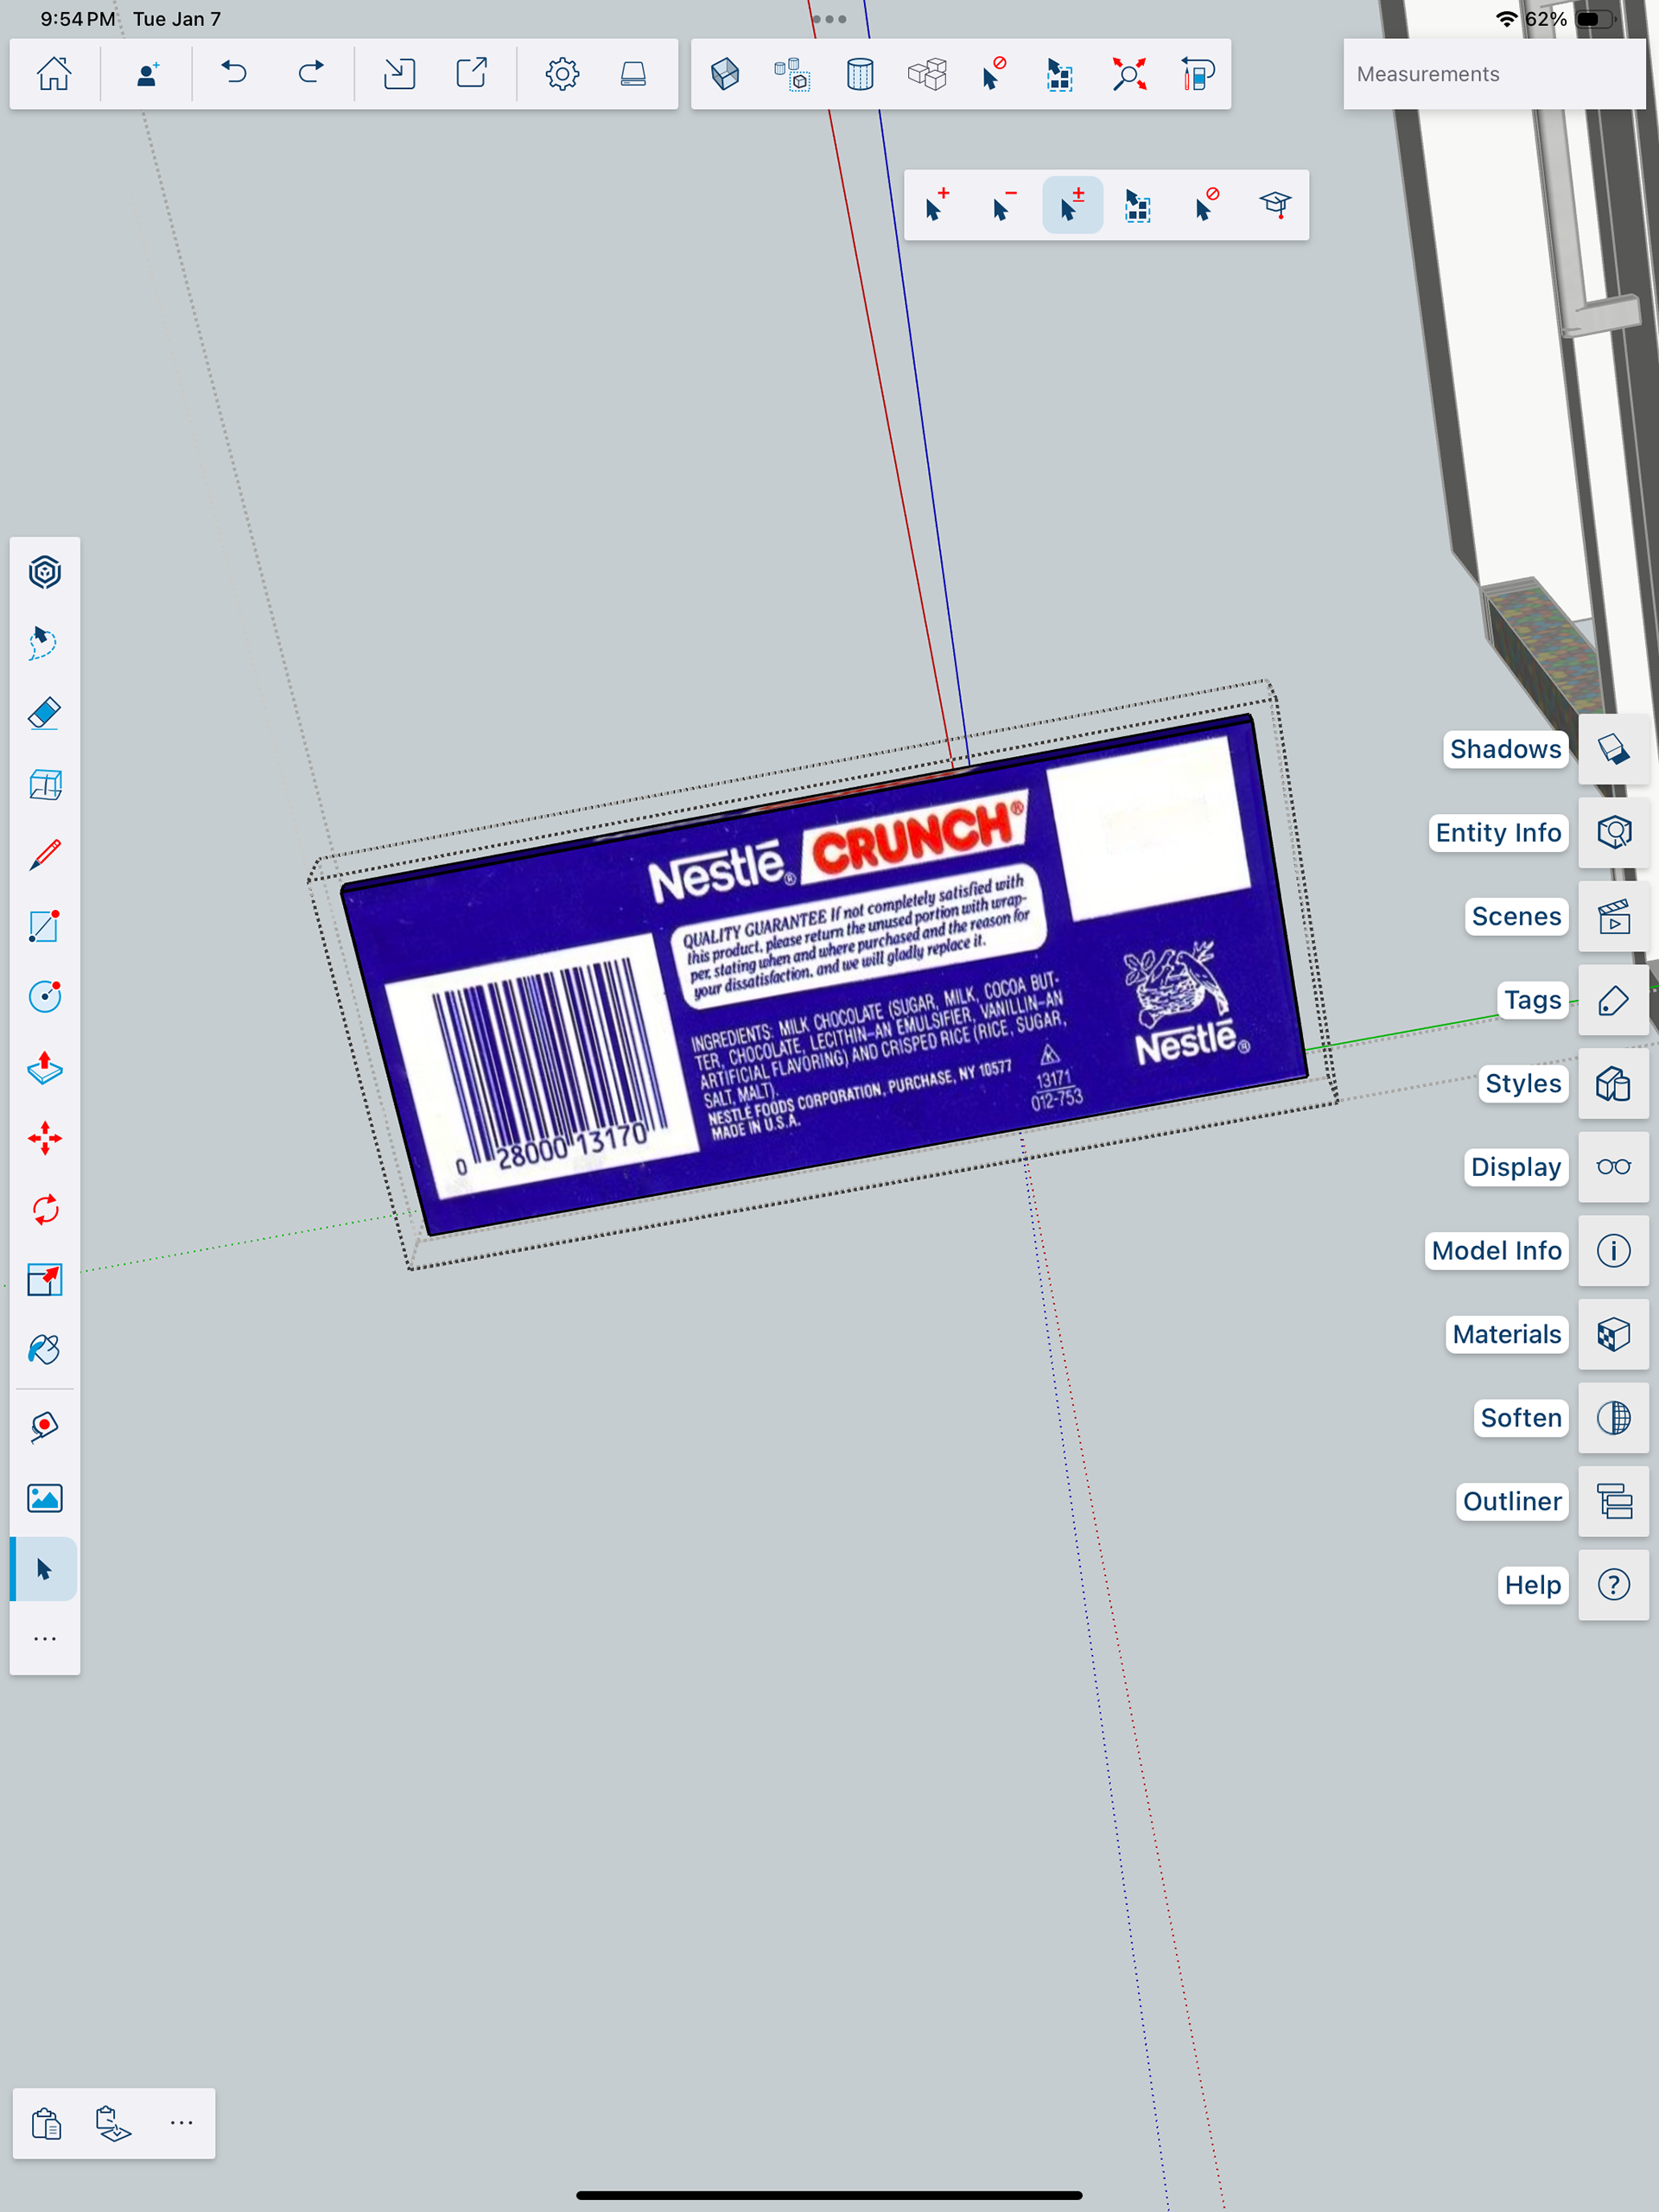Select the Rotate tool
Screen dimensions: 1659x2212
point(45,1210)
